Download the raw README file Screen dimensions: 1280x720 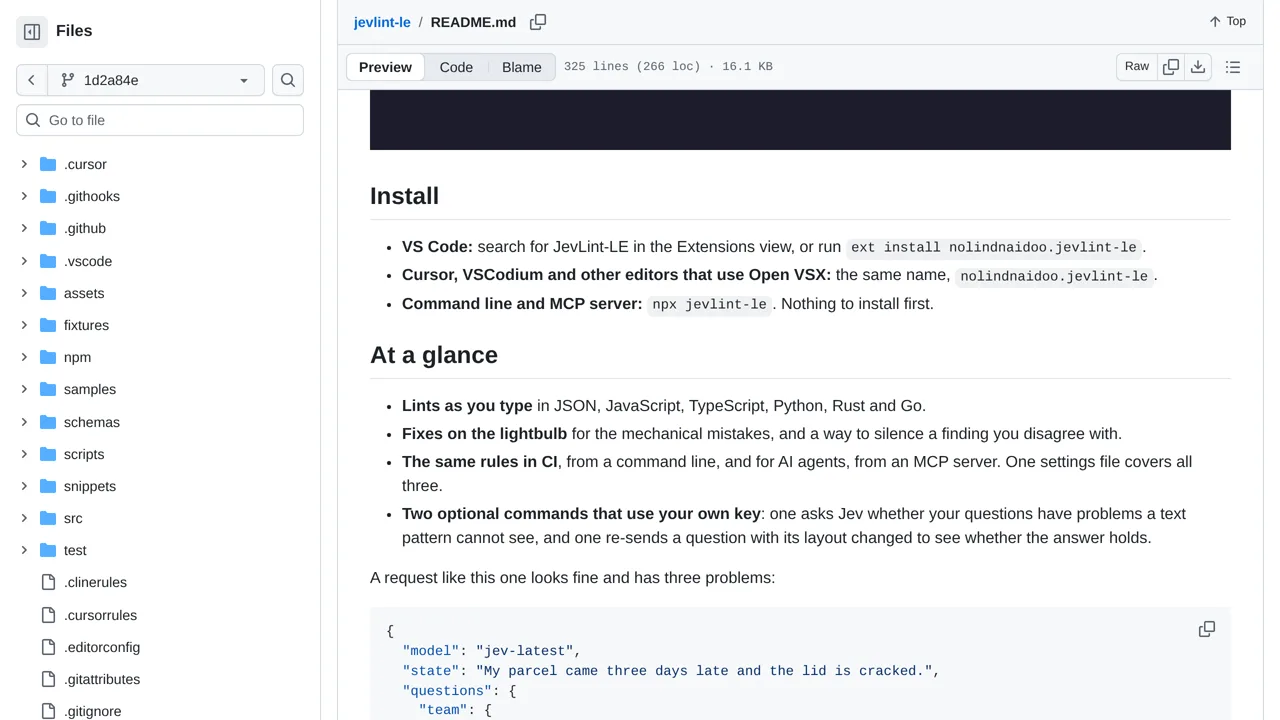pyautogui.click(x=1198, y=67)
